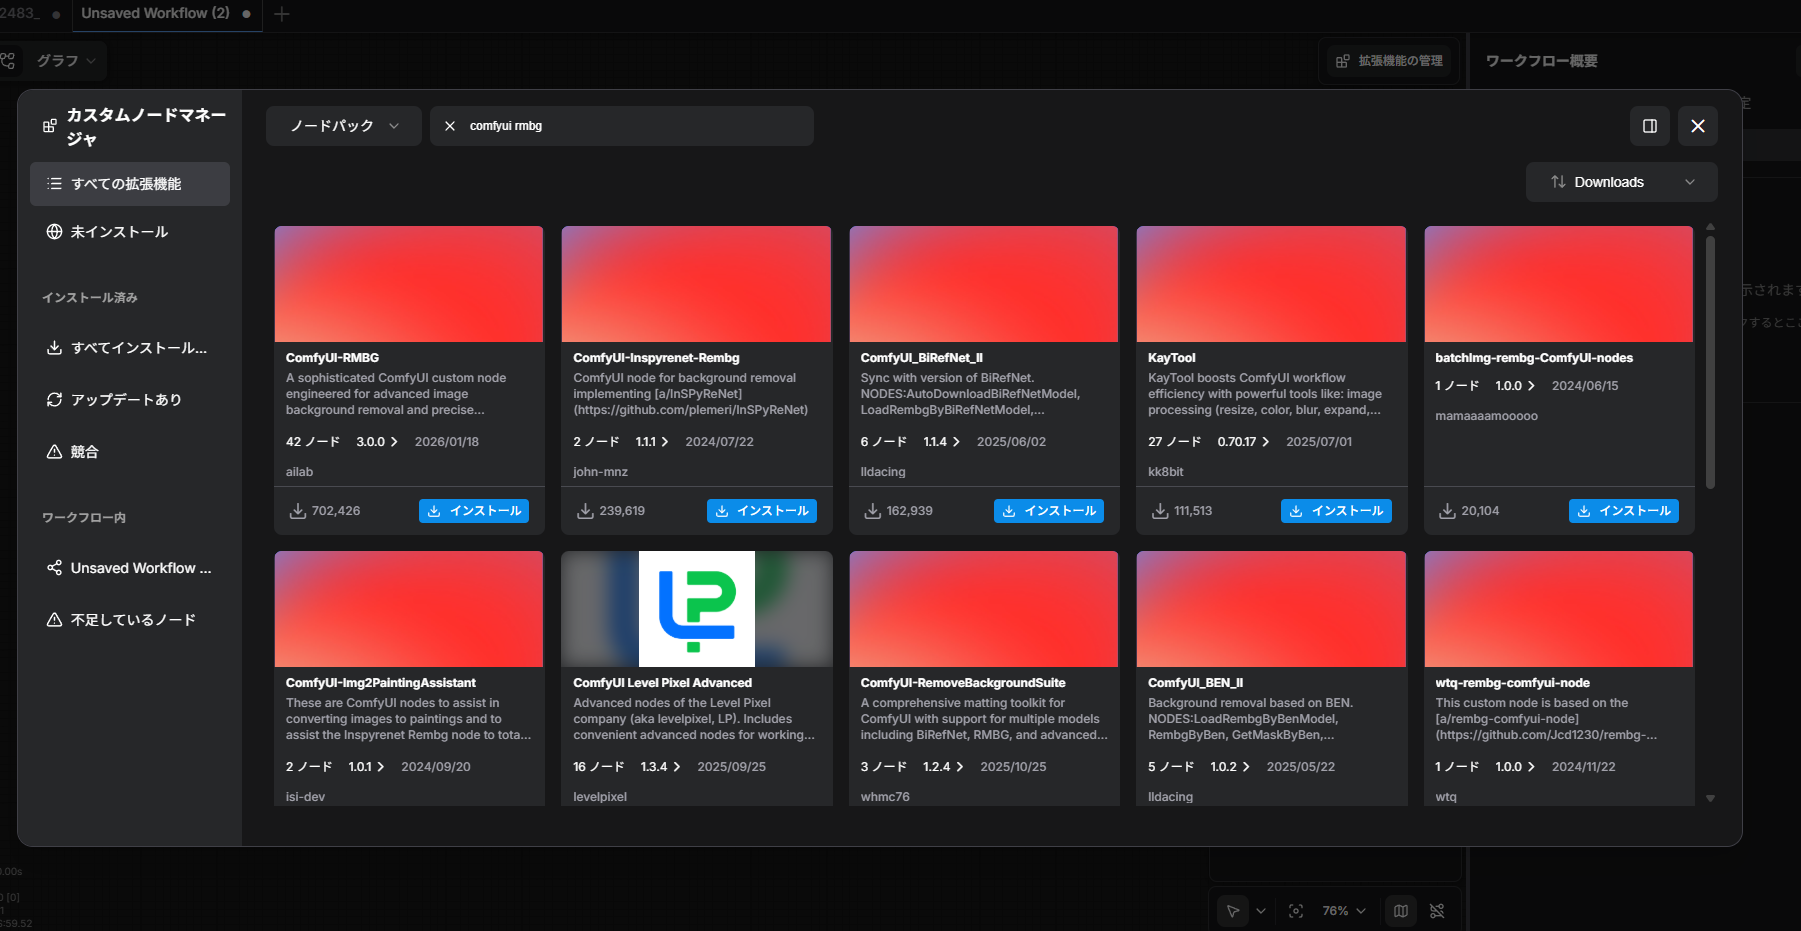This screenshot has height=931, width=1801.
Task: Open ComfyUI-Img2PaintingAssistant version 1.0.1 selector
Action: click(x=366, y=767)
